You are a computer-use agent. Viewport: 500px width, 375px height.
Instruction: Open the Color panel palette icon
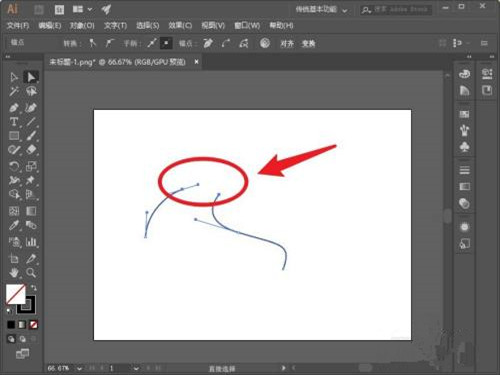[464, 74]
